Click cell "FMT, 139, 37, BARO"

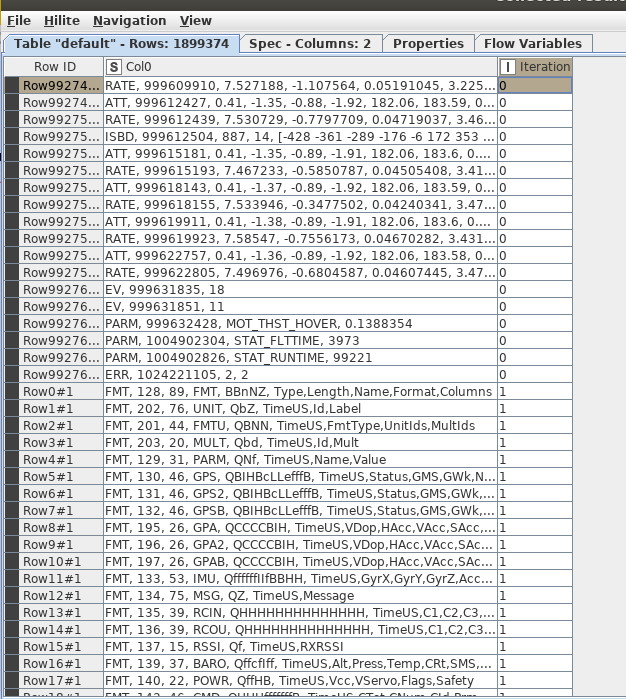[301, 663]
